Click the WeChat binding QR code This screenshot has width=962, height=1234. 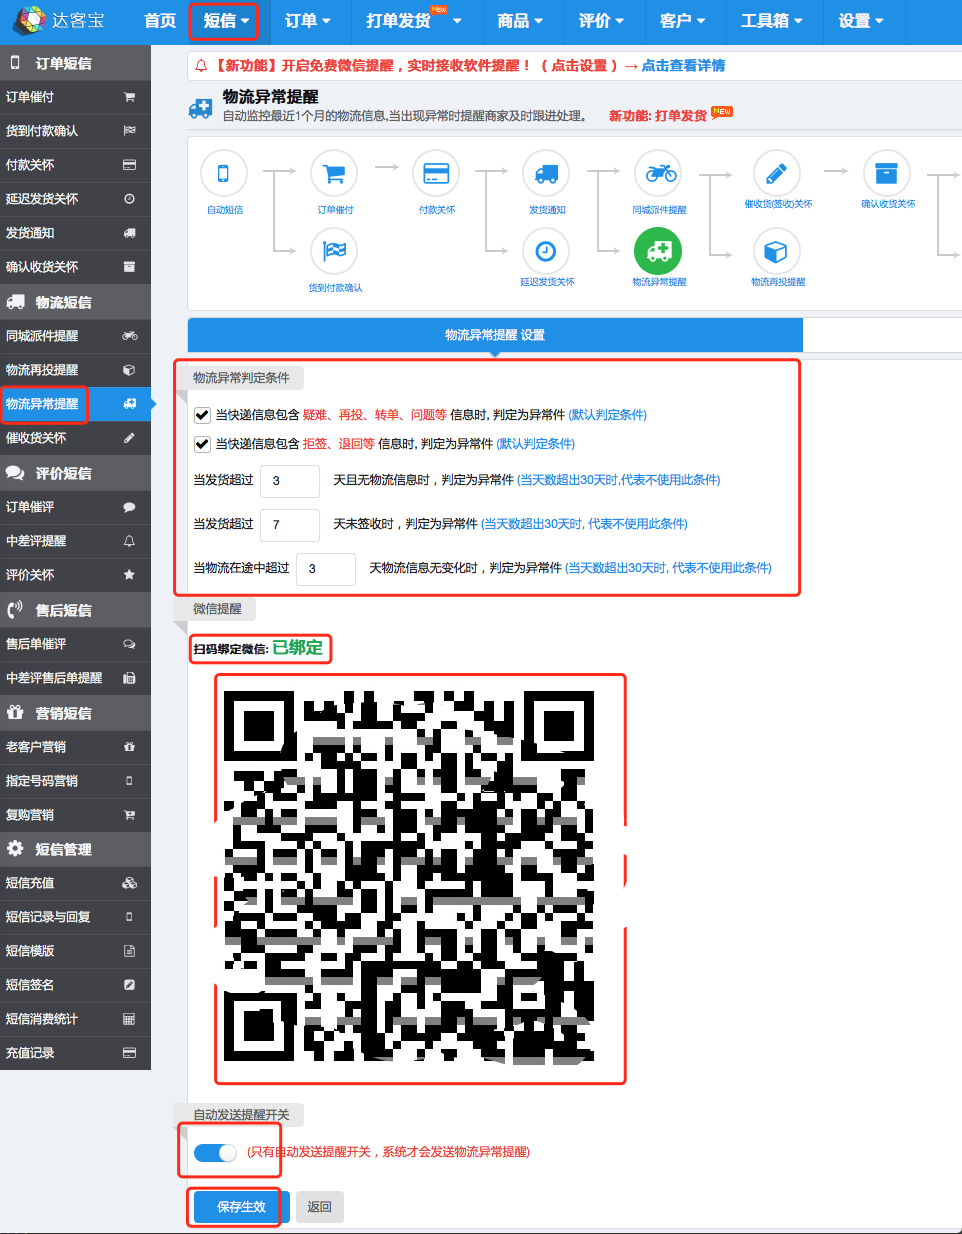[x=410, y=877]
